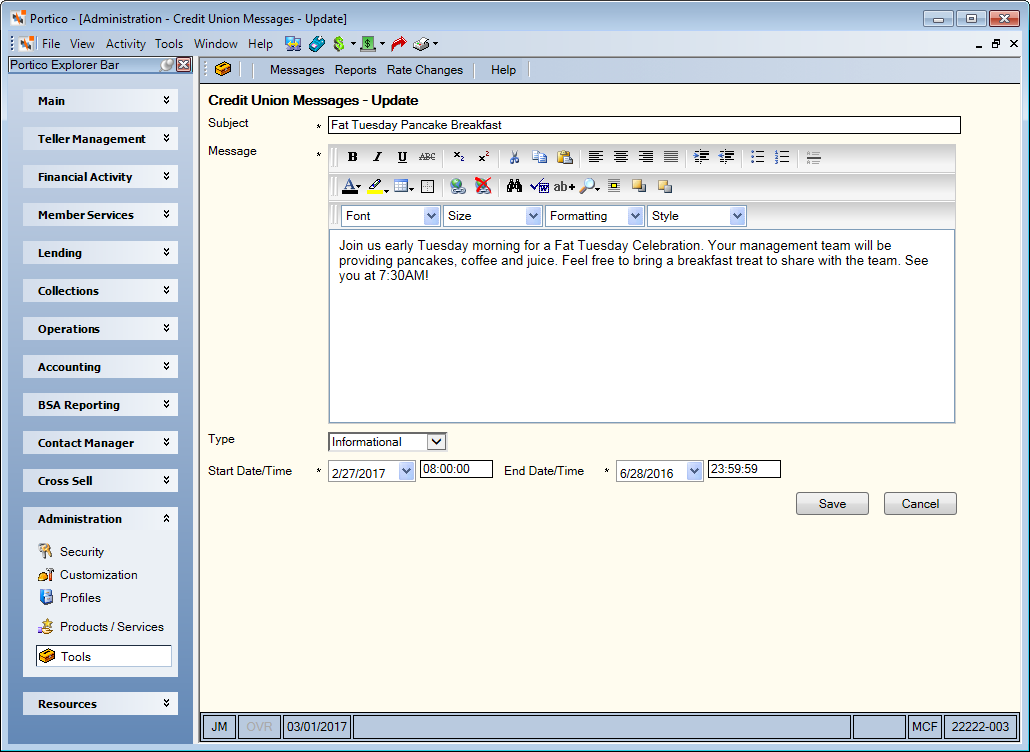This screenshot has height=752, width=1030.
Task: Insert a numbered list
Action: 782,157
